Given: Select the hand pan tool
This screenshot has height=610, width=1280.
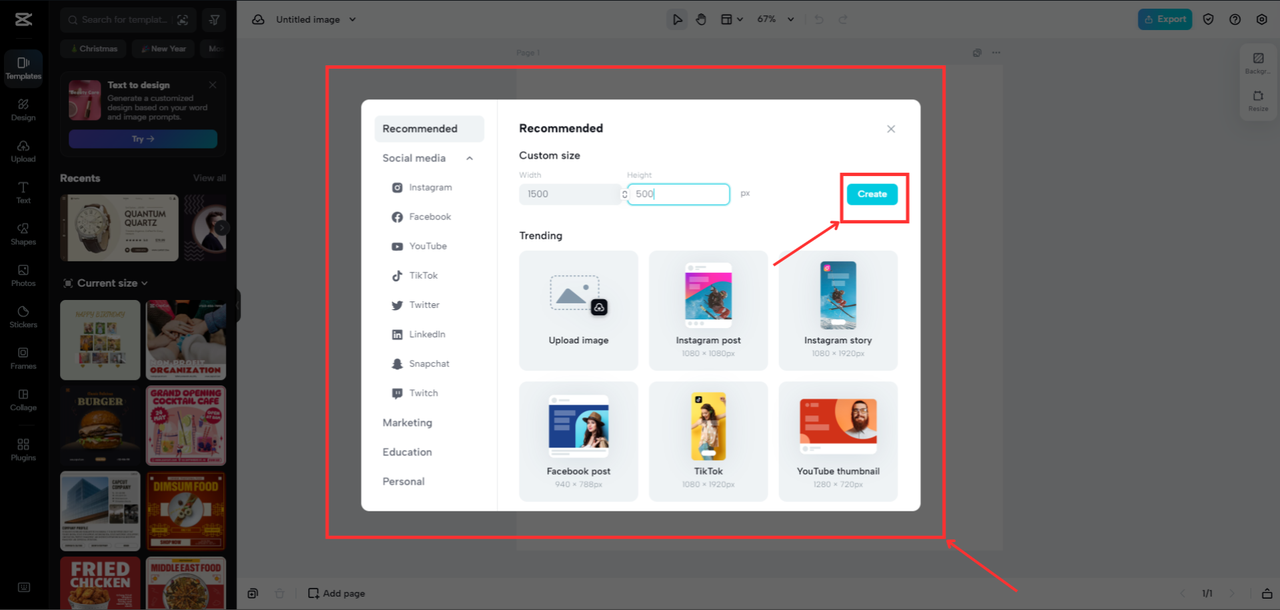Looking at the screenshot, I should (701, 19).
